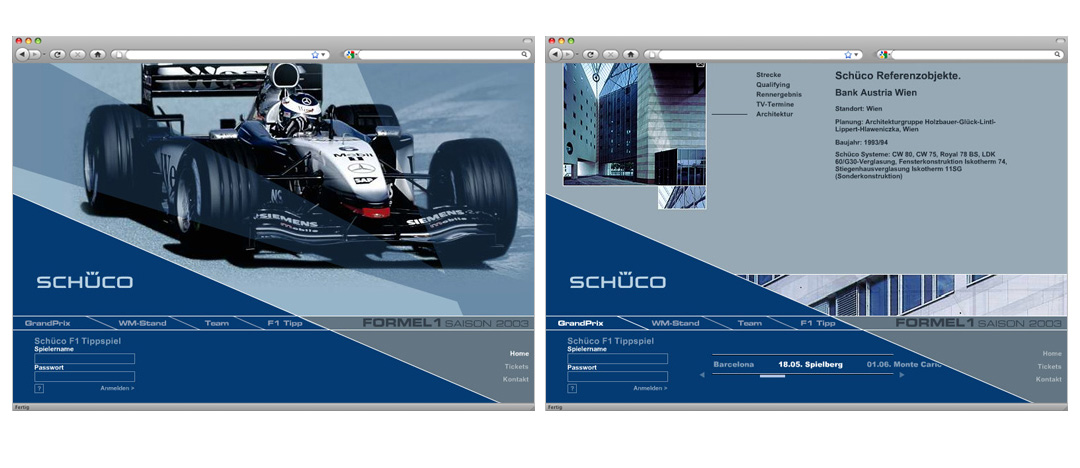
Task: Click the back arrow in the left browser window
Action: 21,54
